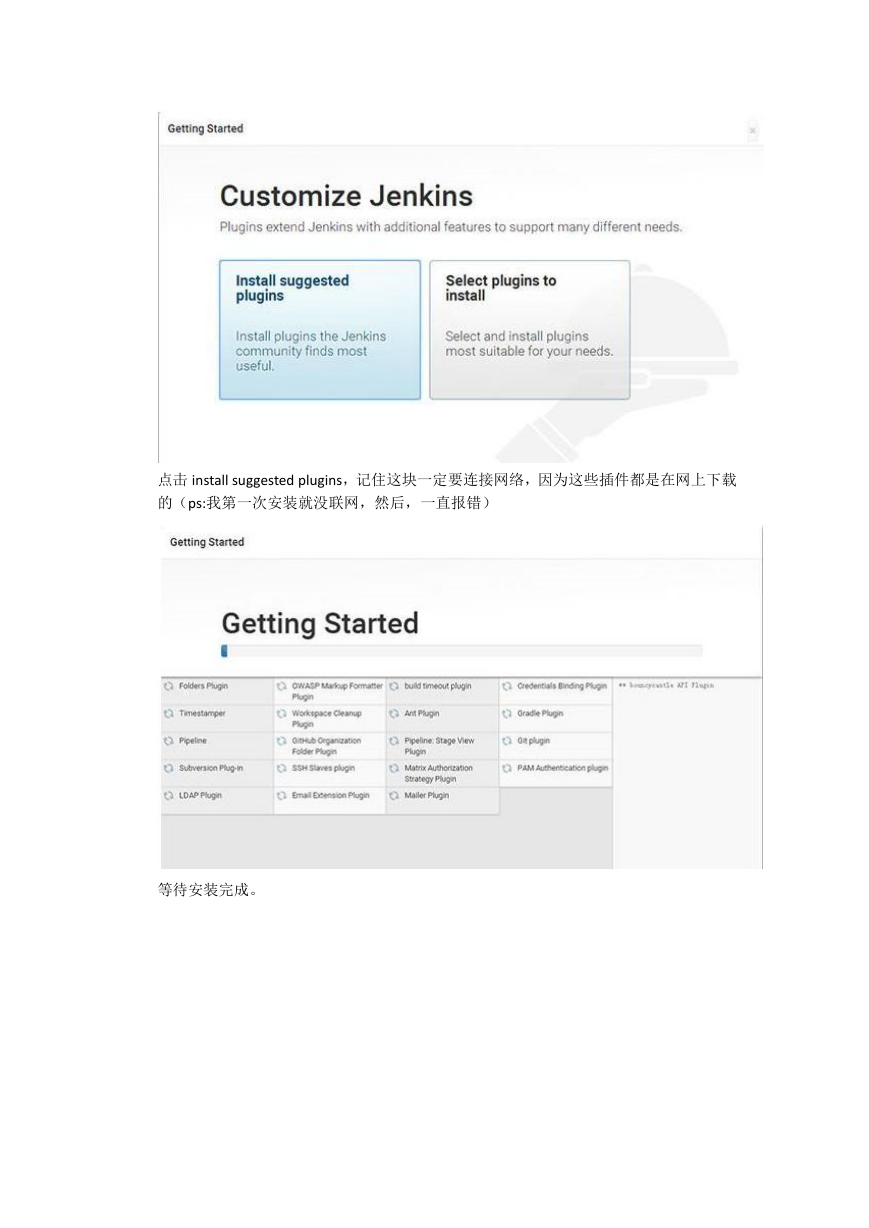869x1228 pixels.
Task: Choose Select plugins to install card
Action: (530, 330)
